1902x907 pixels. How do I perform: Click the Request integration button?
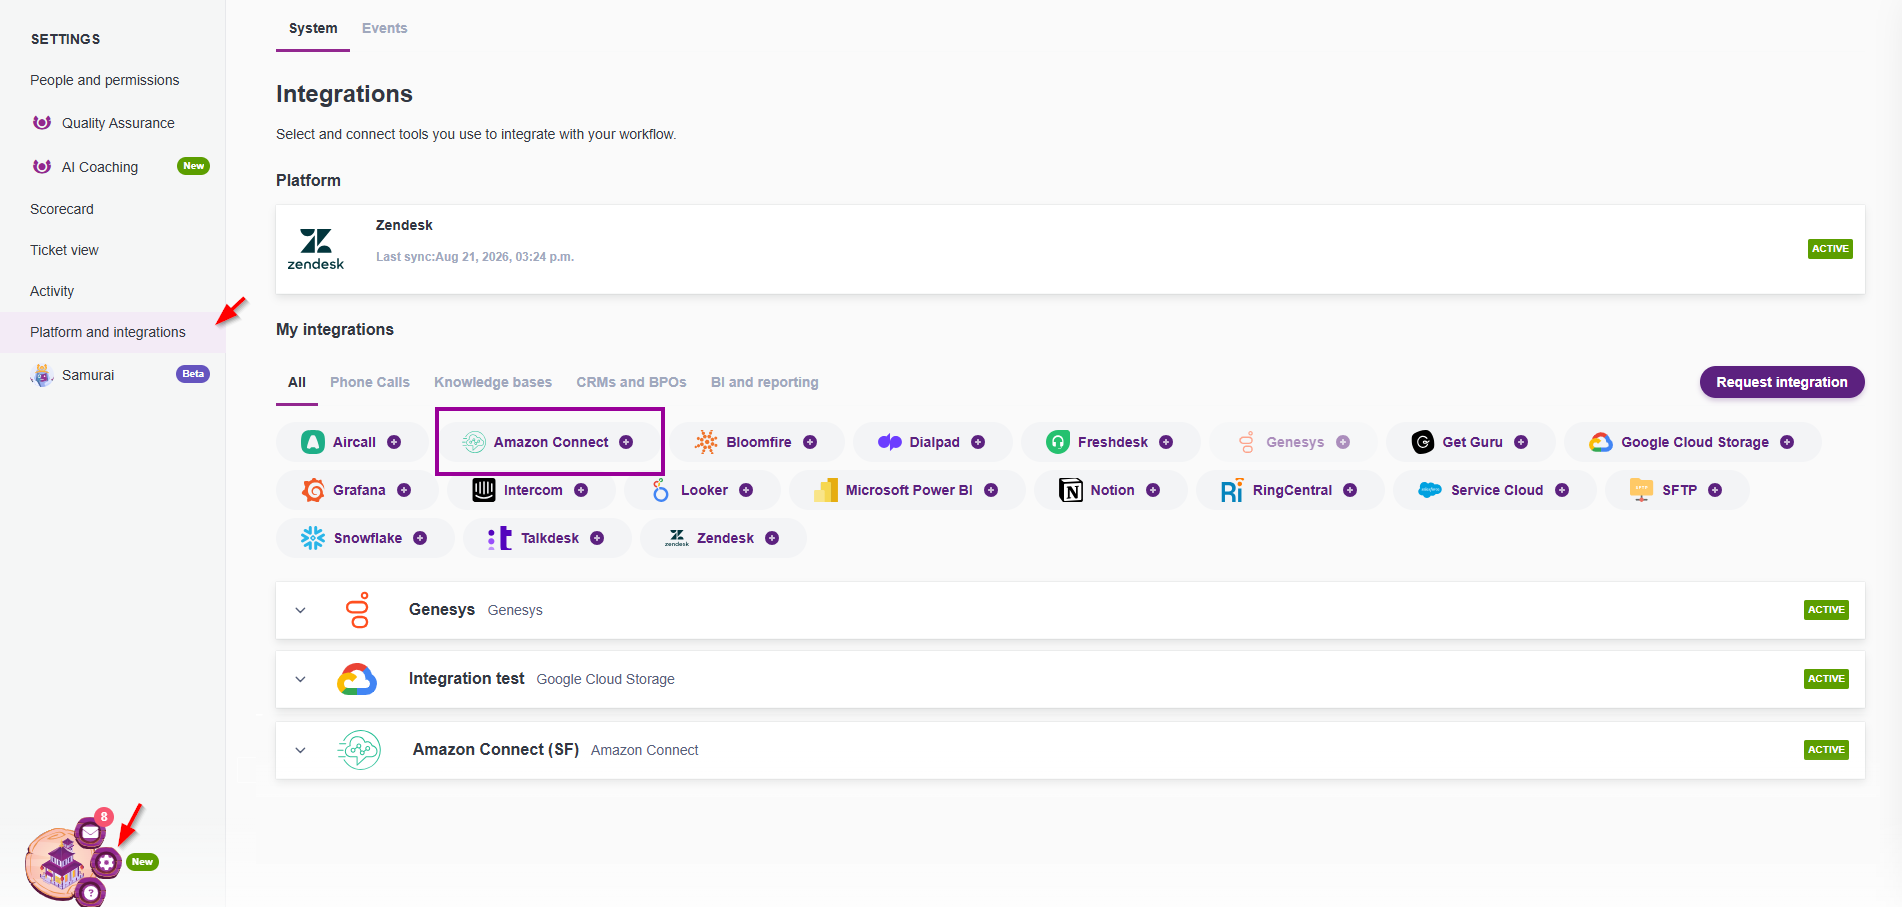1782,382
